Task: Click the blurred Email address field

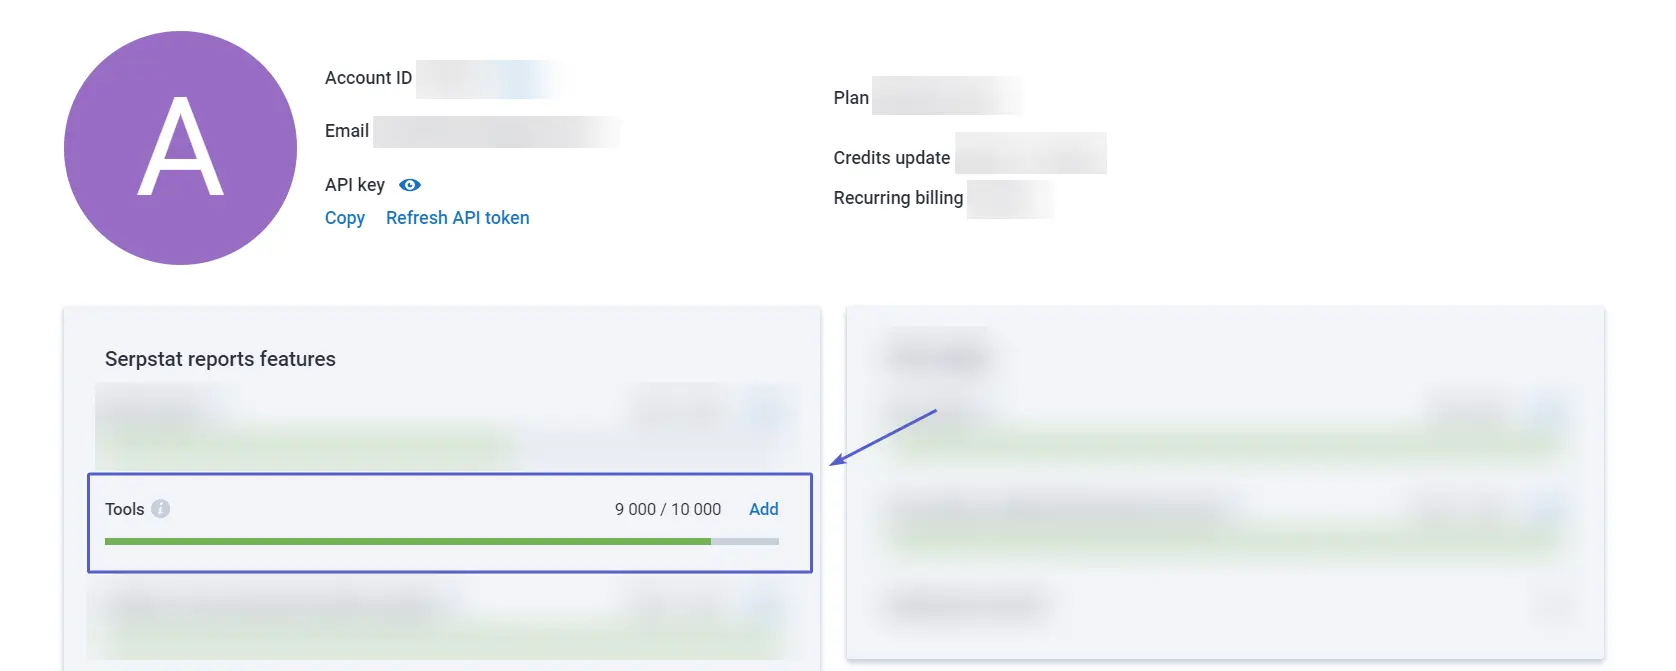Action: pyautogui.click(x=496, y=132)
